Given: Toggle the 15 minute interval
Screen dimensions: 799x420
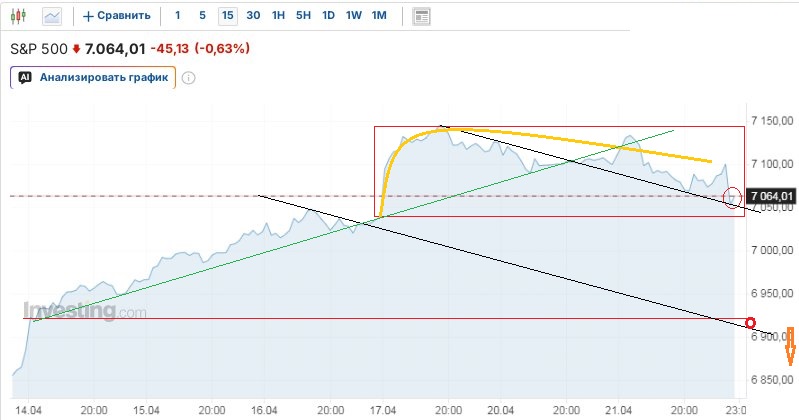Looking at the screenshot, I should [228, 16].
